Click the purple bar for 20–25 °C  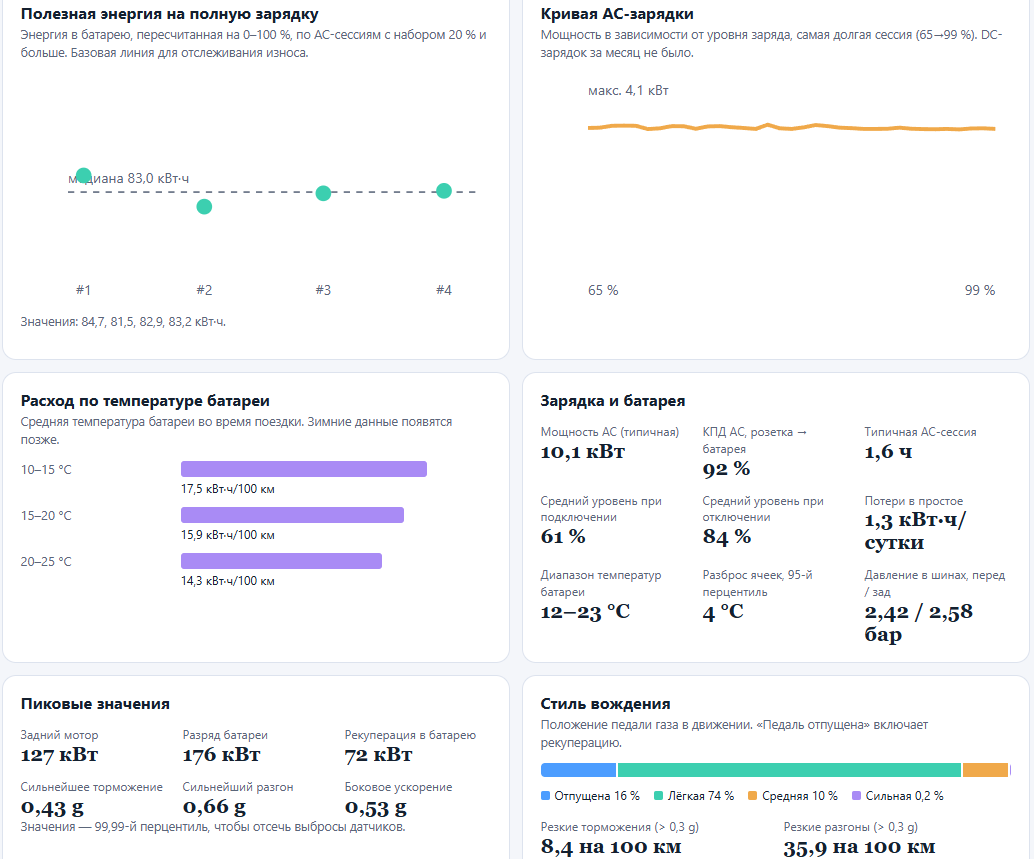point(282,561)
